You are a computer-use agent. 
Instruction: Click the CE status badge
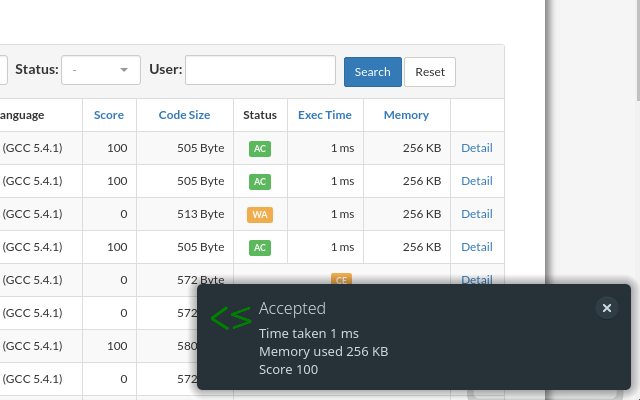coord(341,279)
